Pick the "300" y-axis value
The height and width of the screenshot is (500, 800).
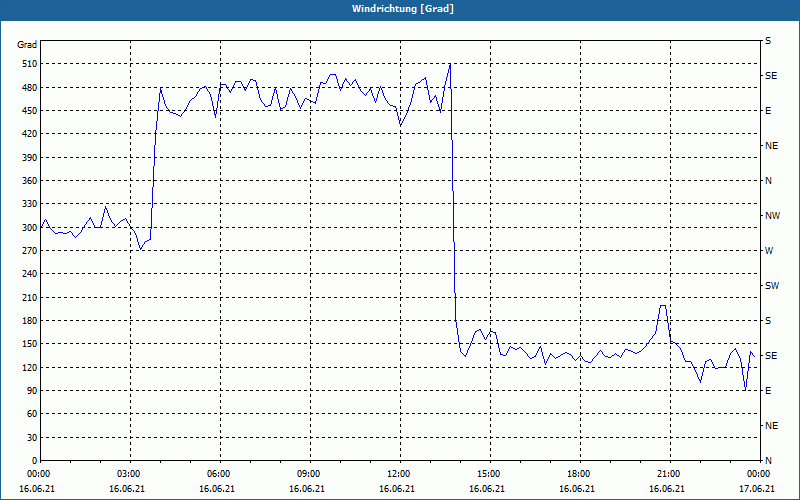pyautogui.click(x=30, y=228)
